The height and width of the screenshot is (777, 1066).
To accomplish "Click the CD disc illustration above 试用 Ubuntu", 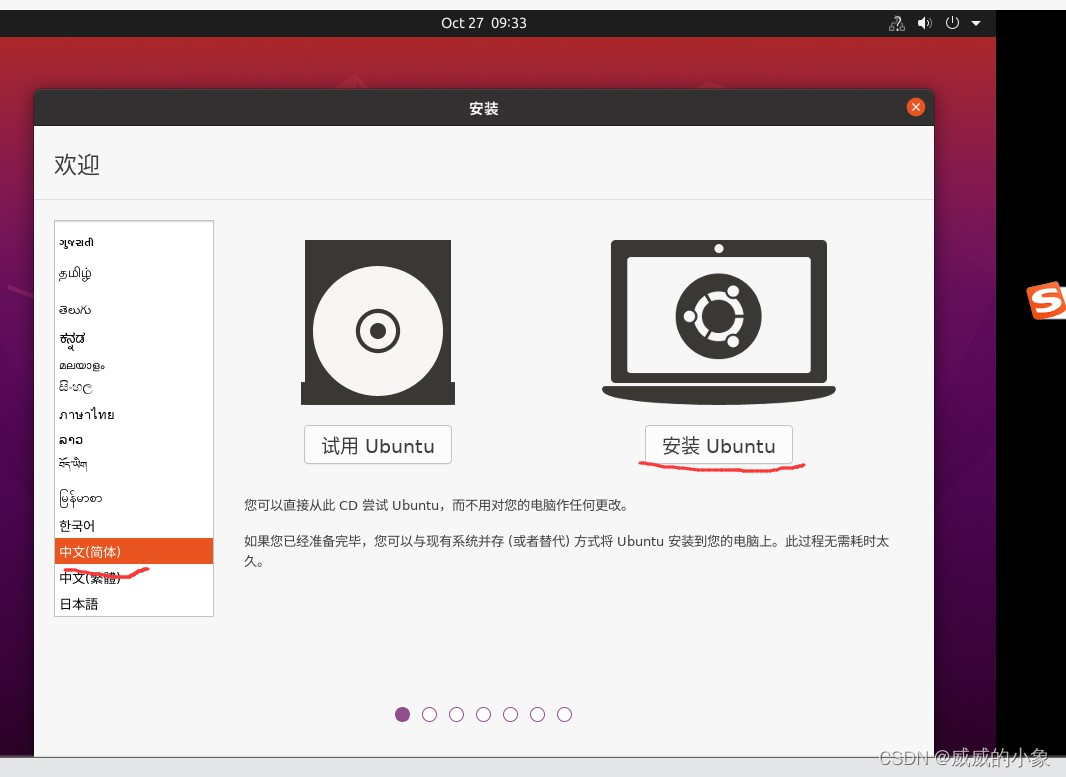I will (377, 321).
